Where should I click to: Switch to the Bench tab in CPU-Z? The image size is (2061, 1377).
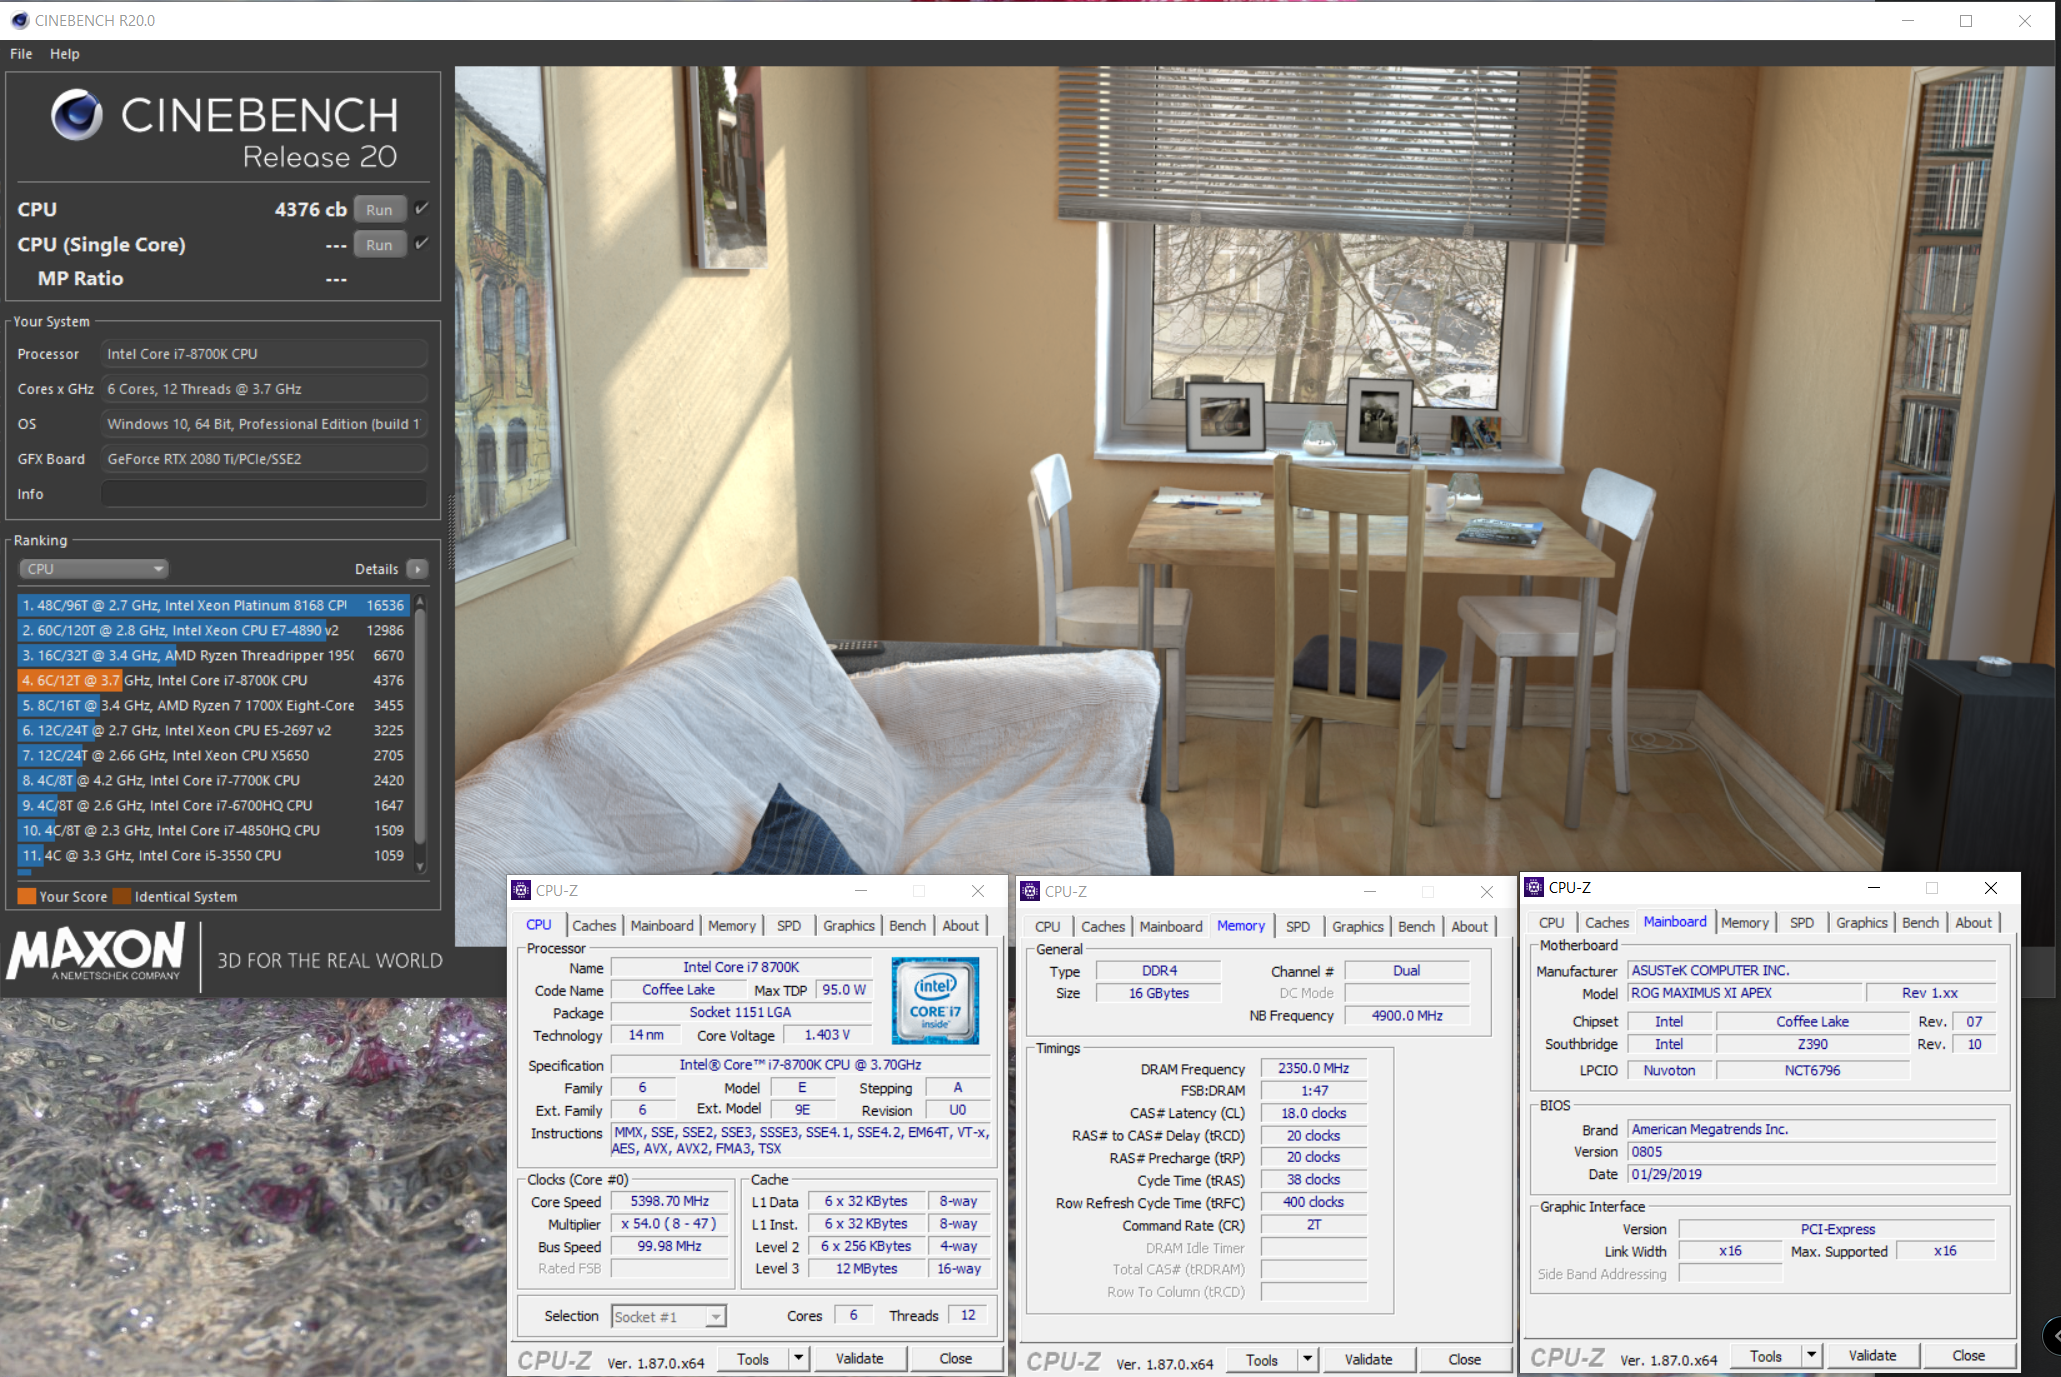pos(907,925)
